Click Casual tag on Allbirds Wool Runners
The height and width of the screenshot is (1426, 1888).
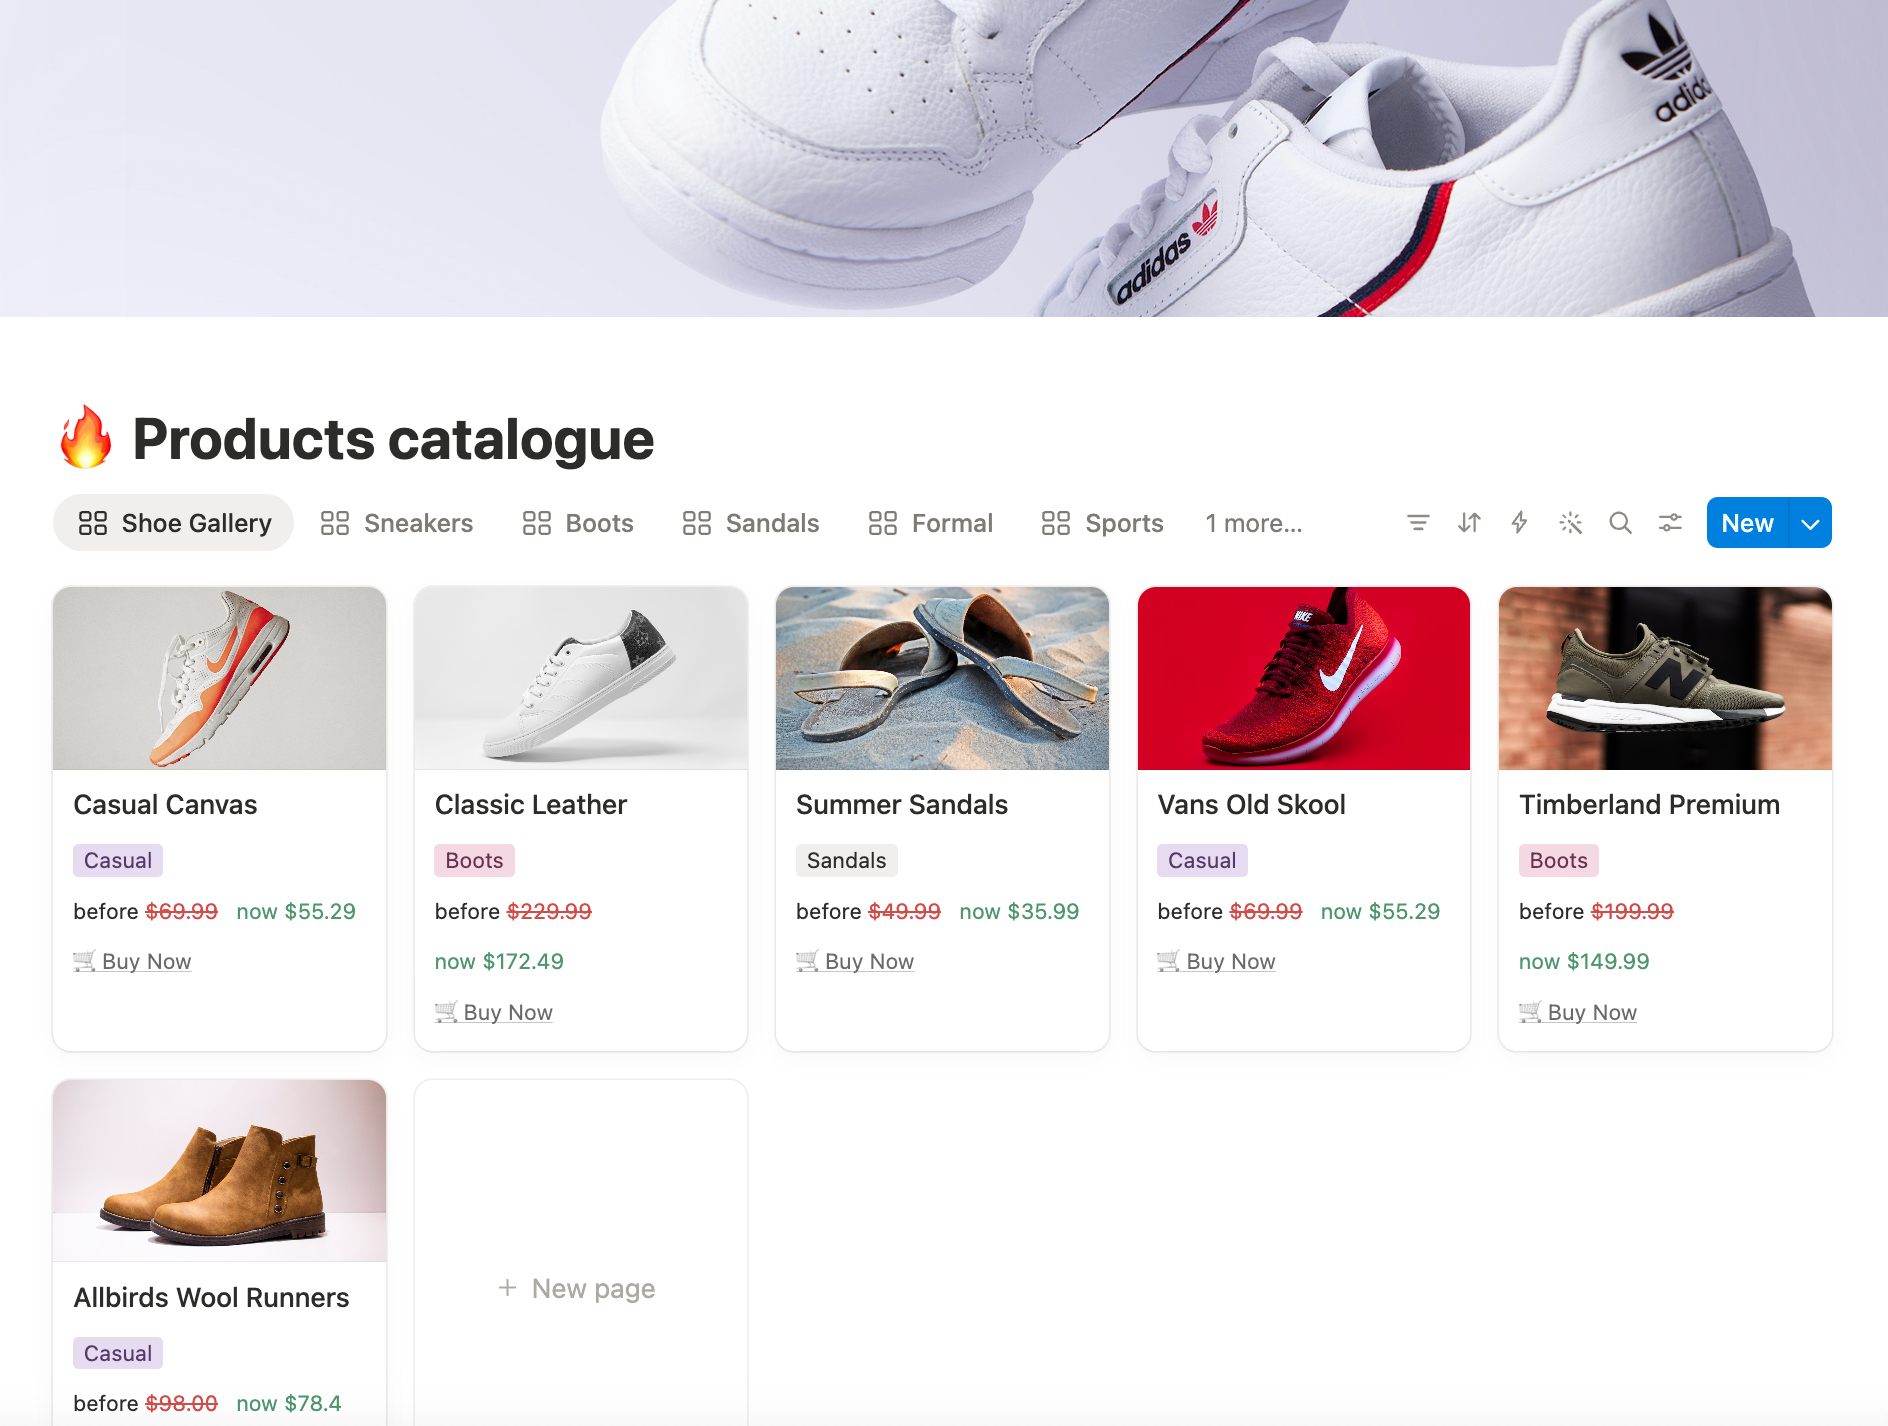[118, 1353]
